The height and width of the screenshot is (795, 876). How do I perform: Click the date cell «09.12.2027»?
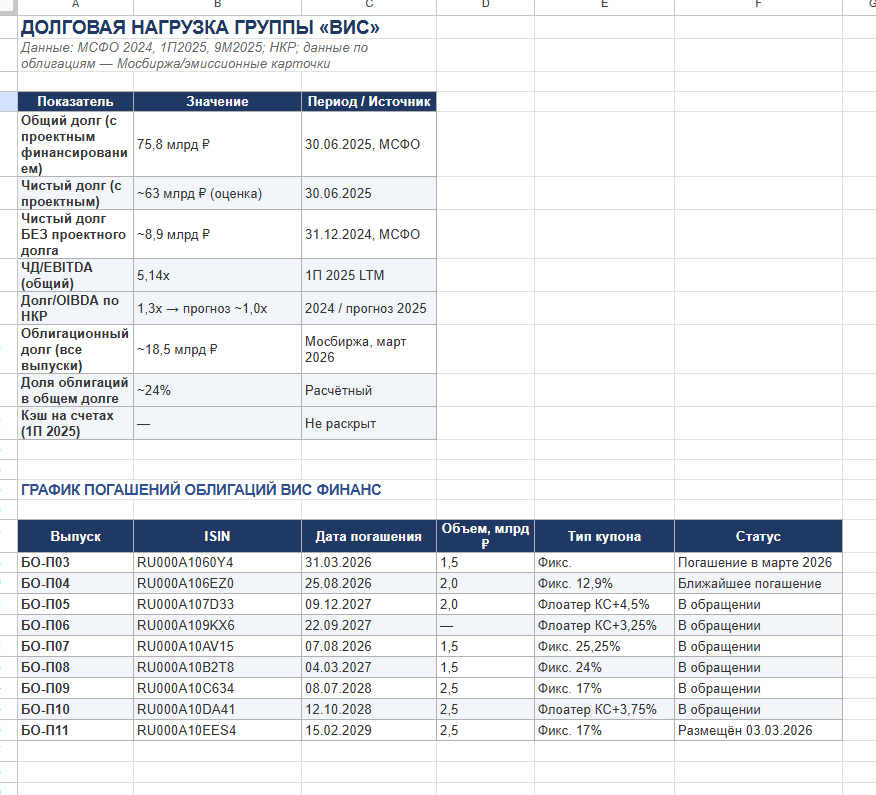369,604
